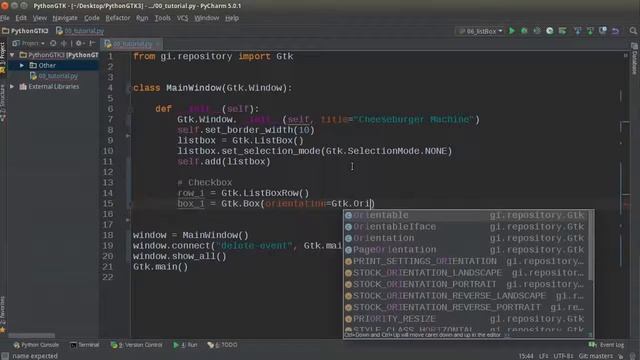
Task: Open the Edit menu
Action: [x=21, y=18]
